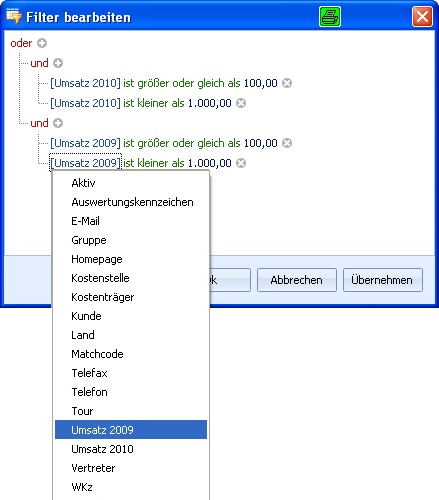Edit value 1.000,00 for Umsatz 2009
Image resolution: width=439 pixels, height=500 pixels.
(x=210, y=163)
